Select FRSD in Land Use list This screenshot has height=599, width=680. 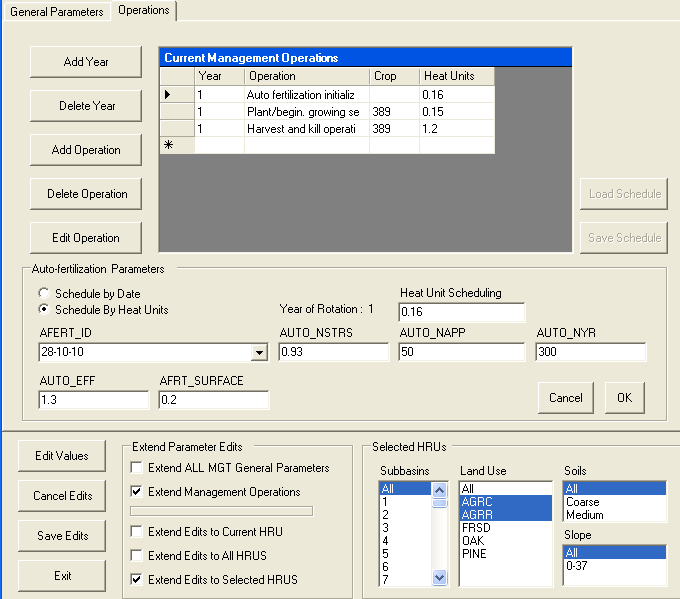tap(475, 528)
